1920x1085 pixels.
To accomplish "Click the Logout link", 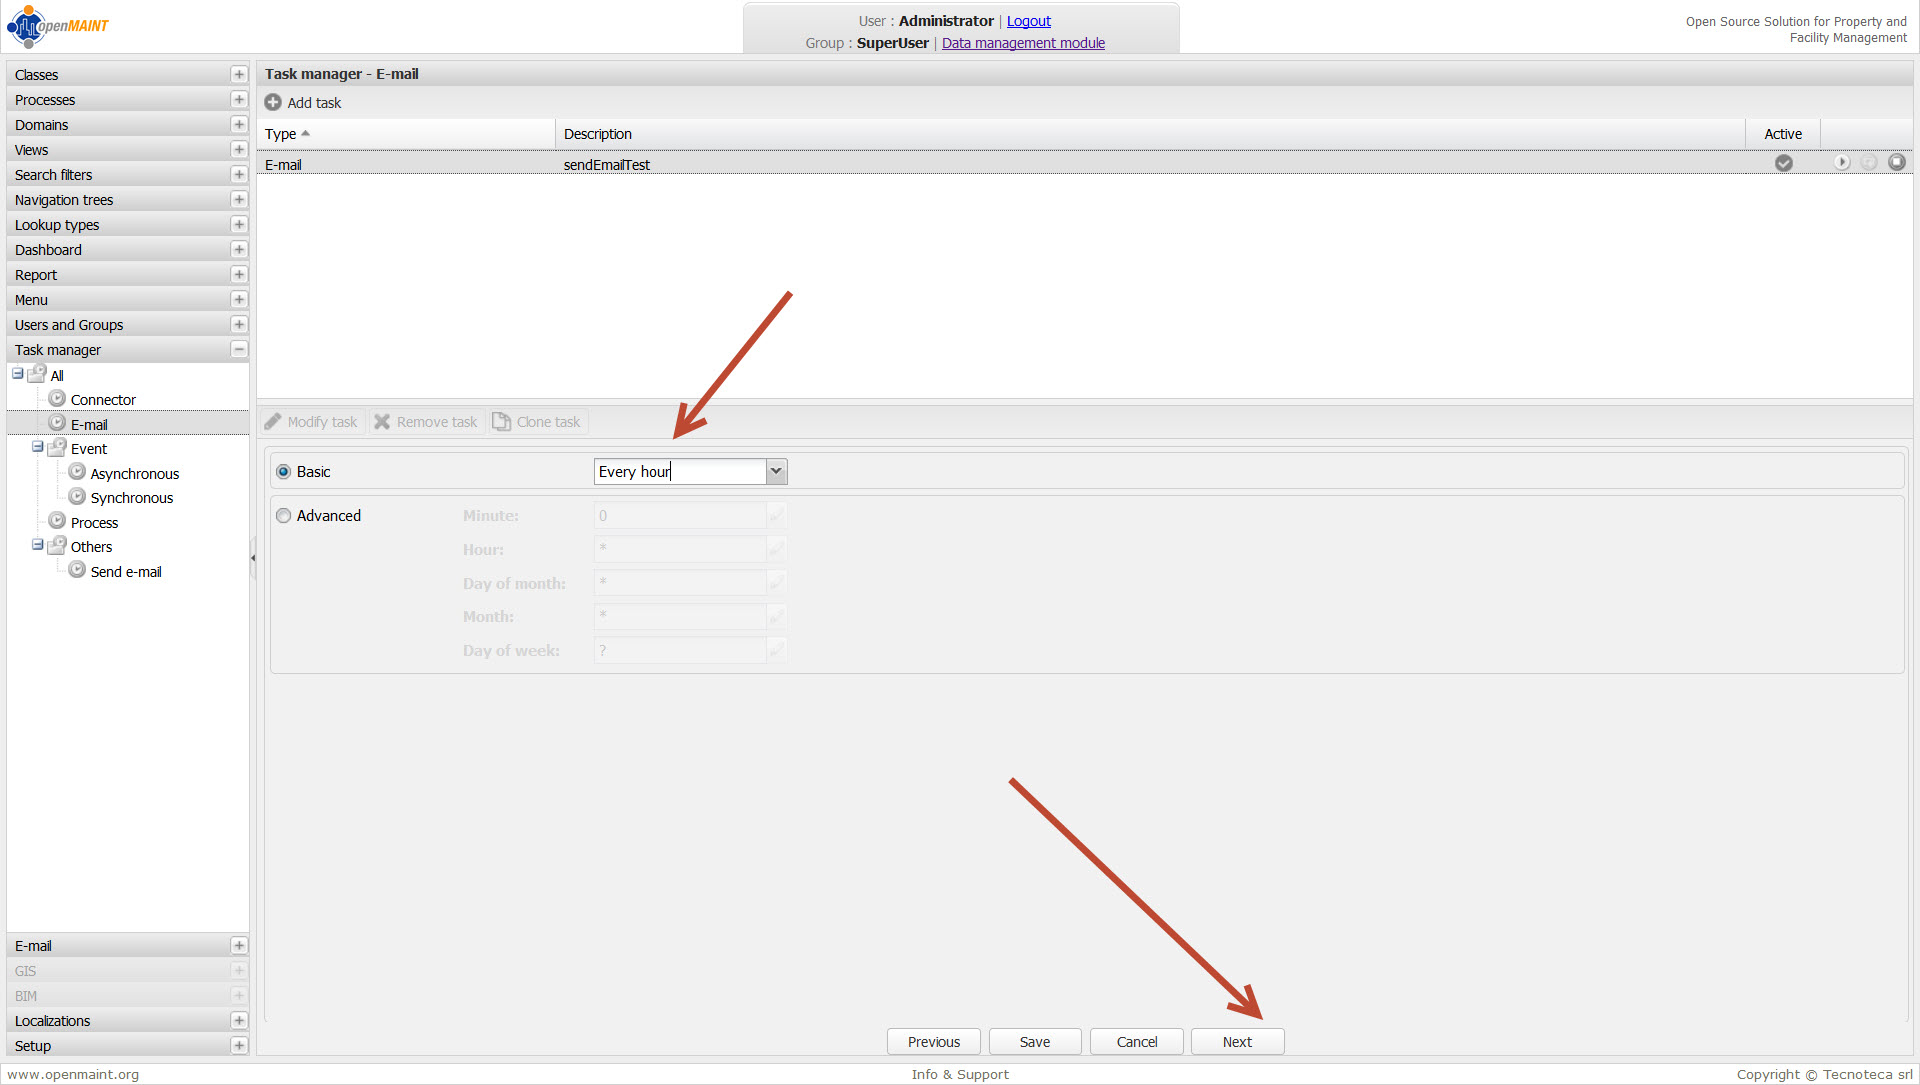I will coord(1028,21).
